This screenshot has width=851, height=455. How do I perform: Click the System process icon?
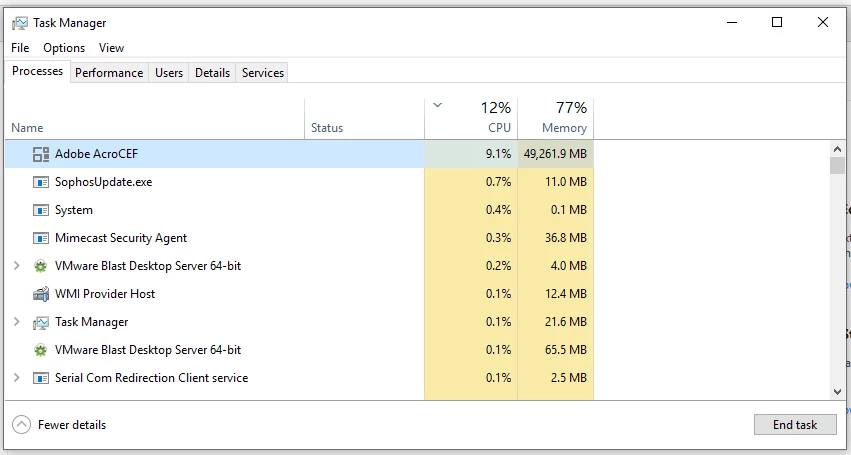tap(41, 210)
